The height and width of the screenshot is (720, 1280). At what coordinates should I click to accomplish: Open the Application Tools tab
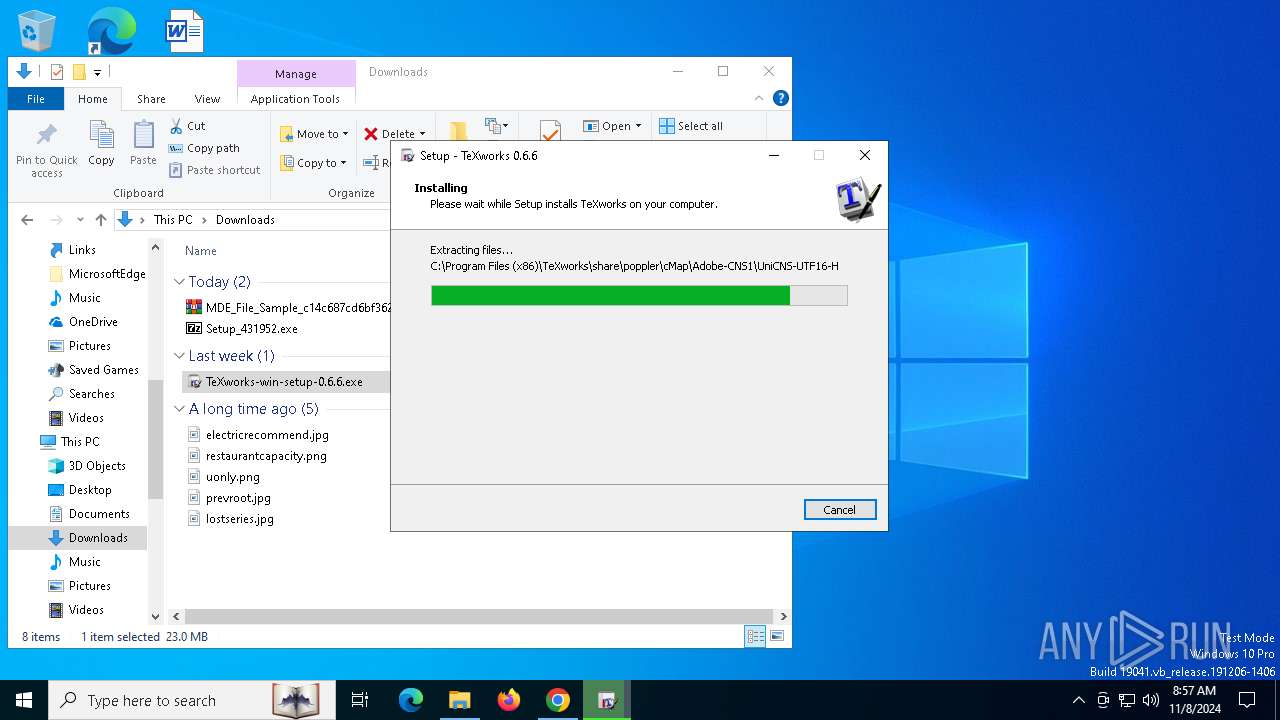(295, 99)
